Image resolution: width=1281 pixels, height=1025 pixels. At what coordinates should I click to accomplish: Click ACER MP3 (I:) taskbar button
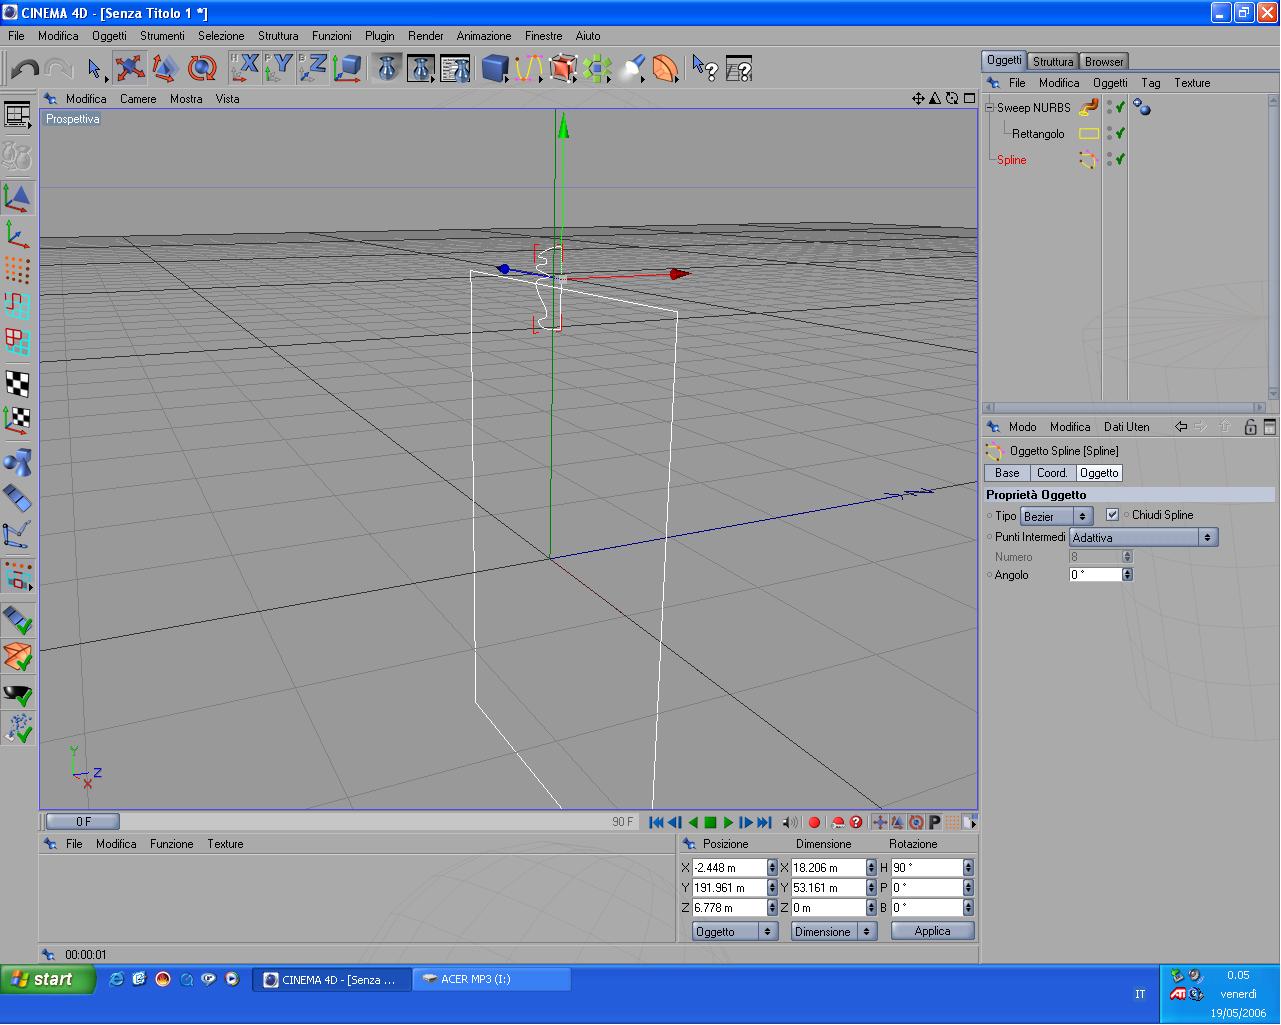tap(491, 979)
